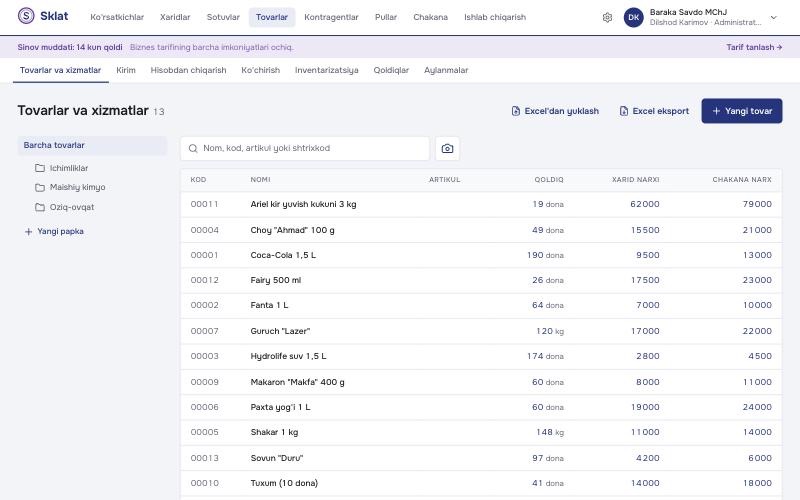Add a new folder with Yangi papka
This screenshot has height=500, width=800.
click(x=54, y=232)
